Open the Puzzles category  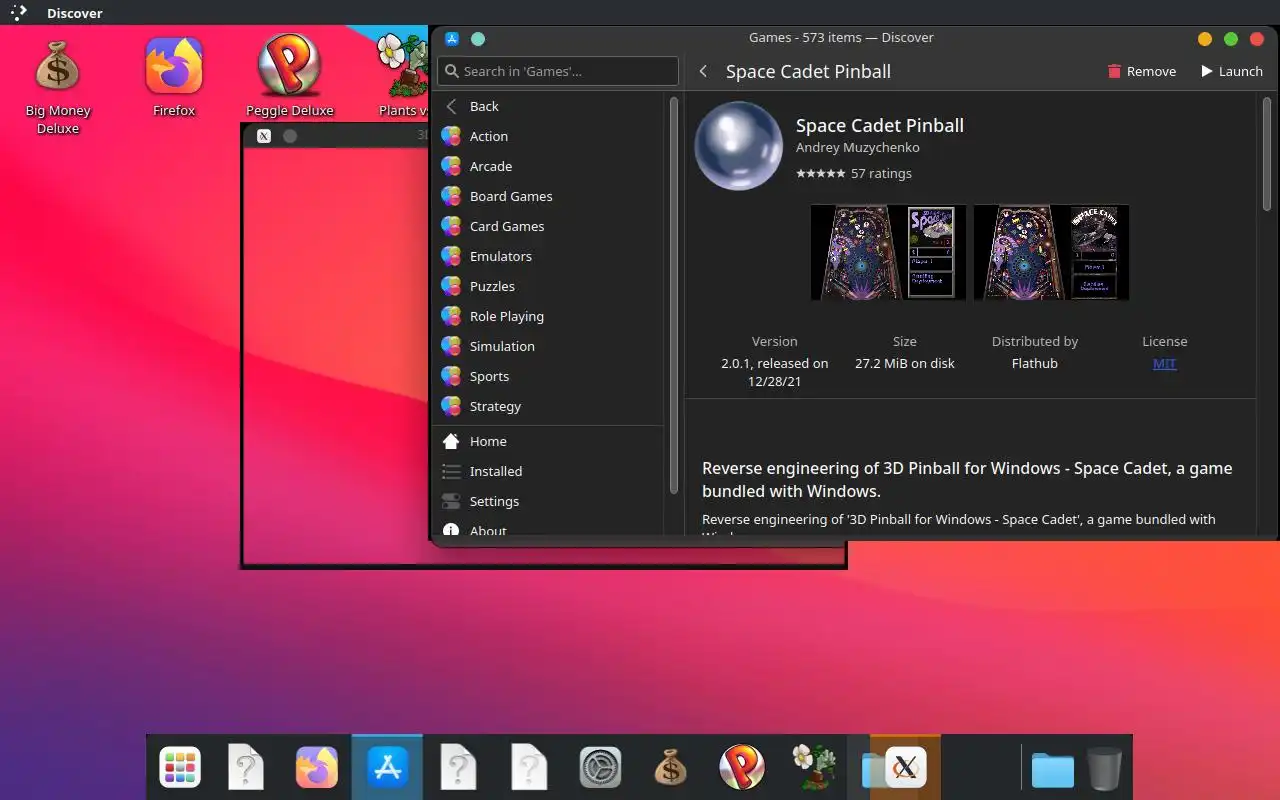click(548, 286)
